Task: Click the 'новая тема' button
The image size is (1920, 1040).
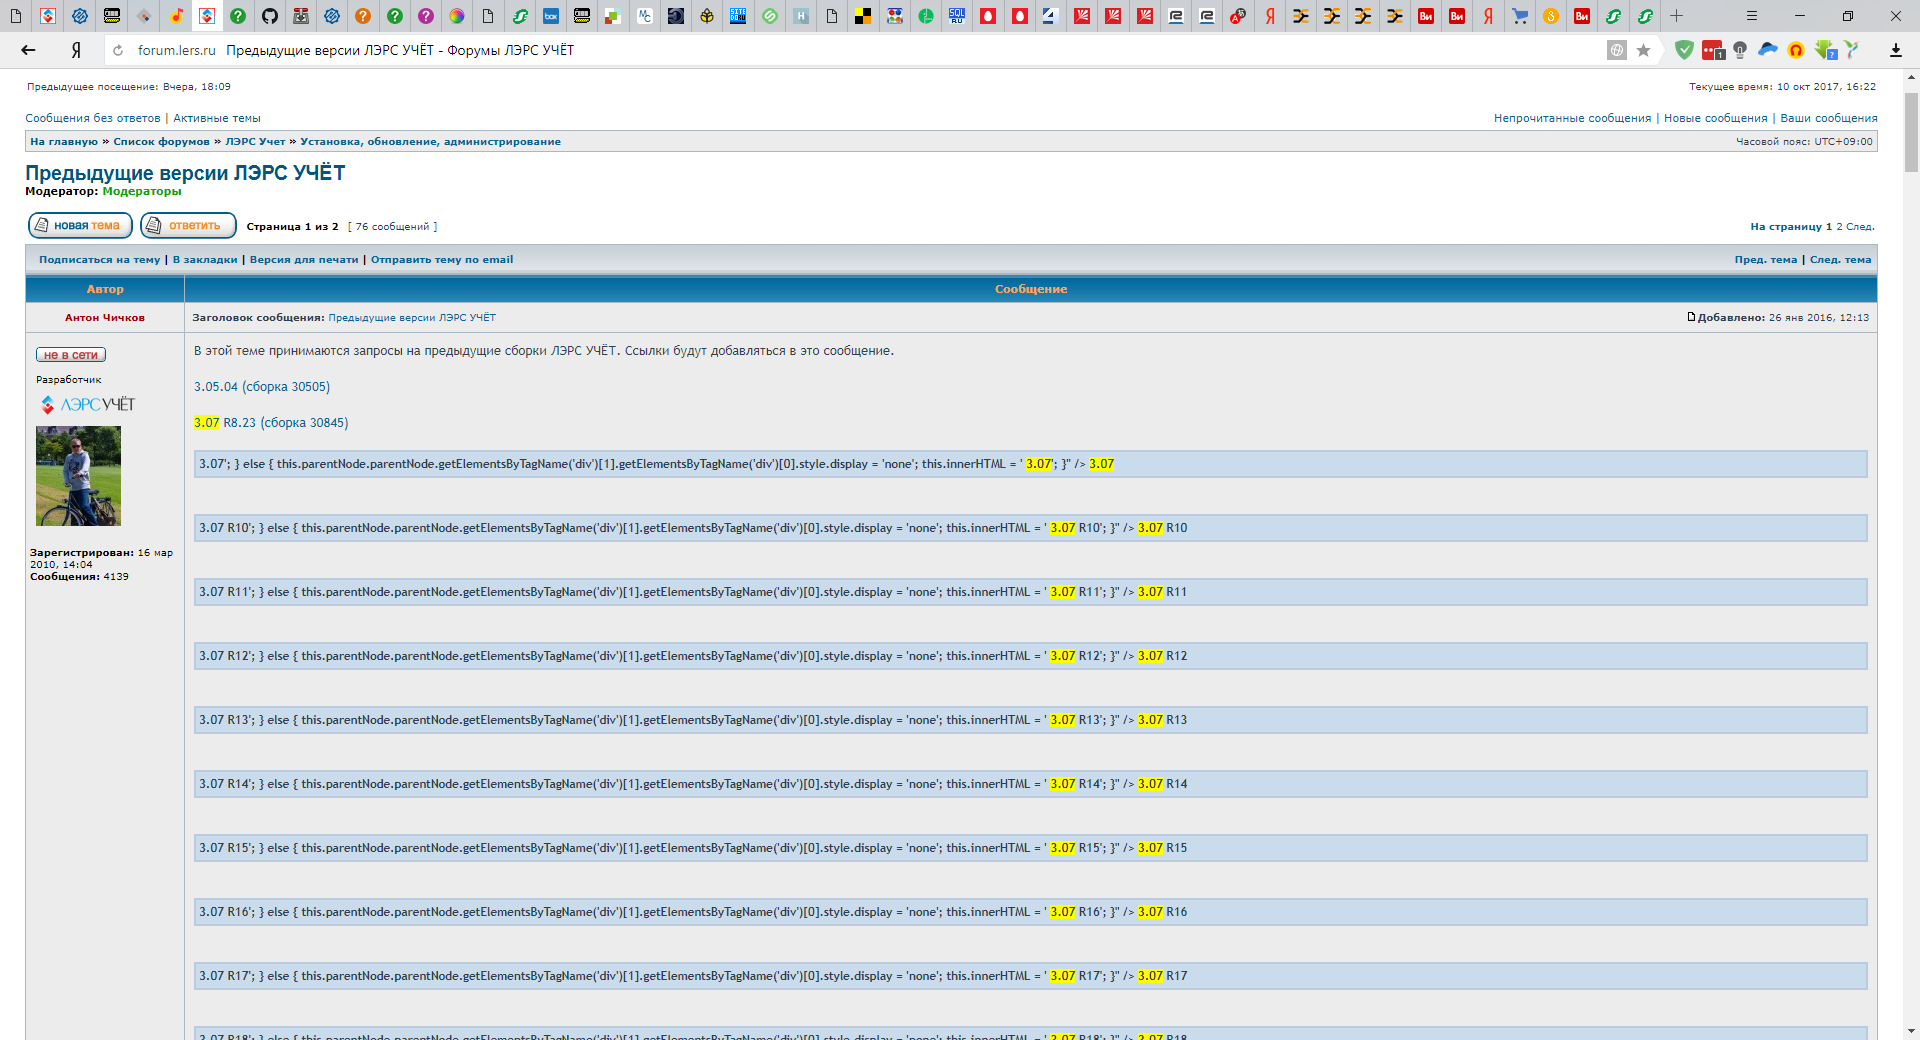Action: [80, 226]
